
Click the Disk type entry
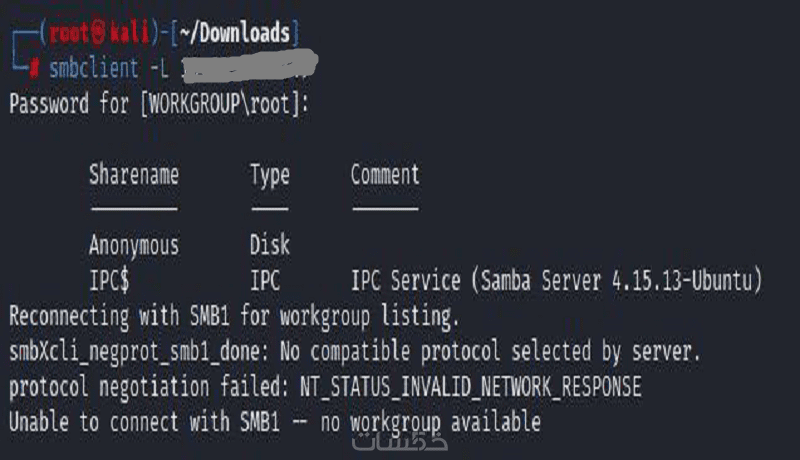(x=269, y=245)
